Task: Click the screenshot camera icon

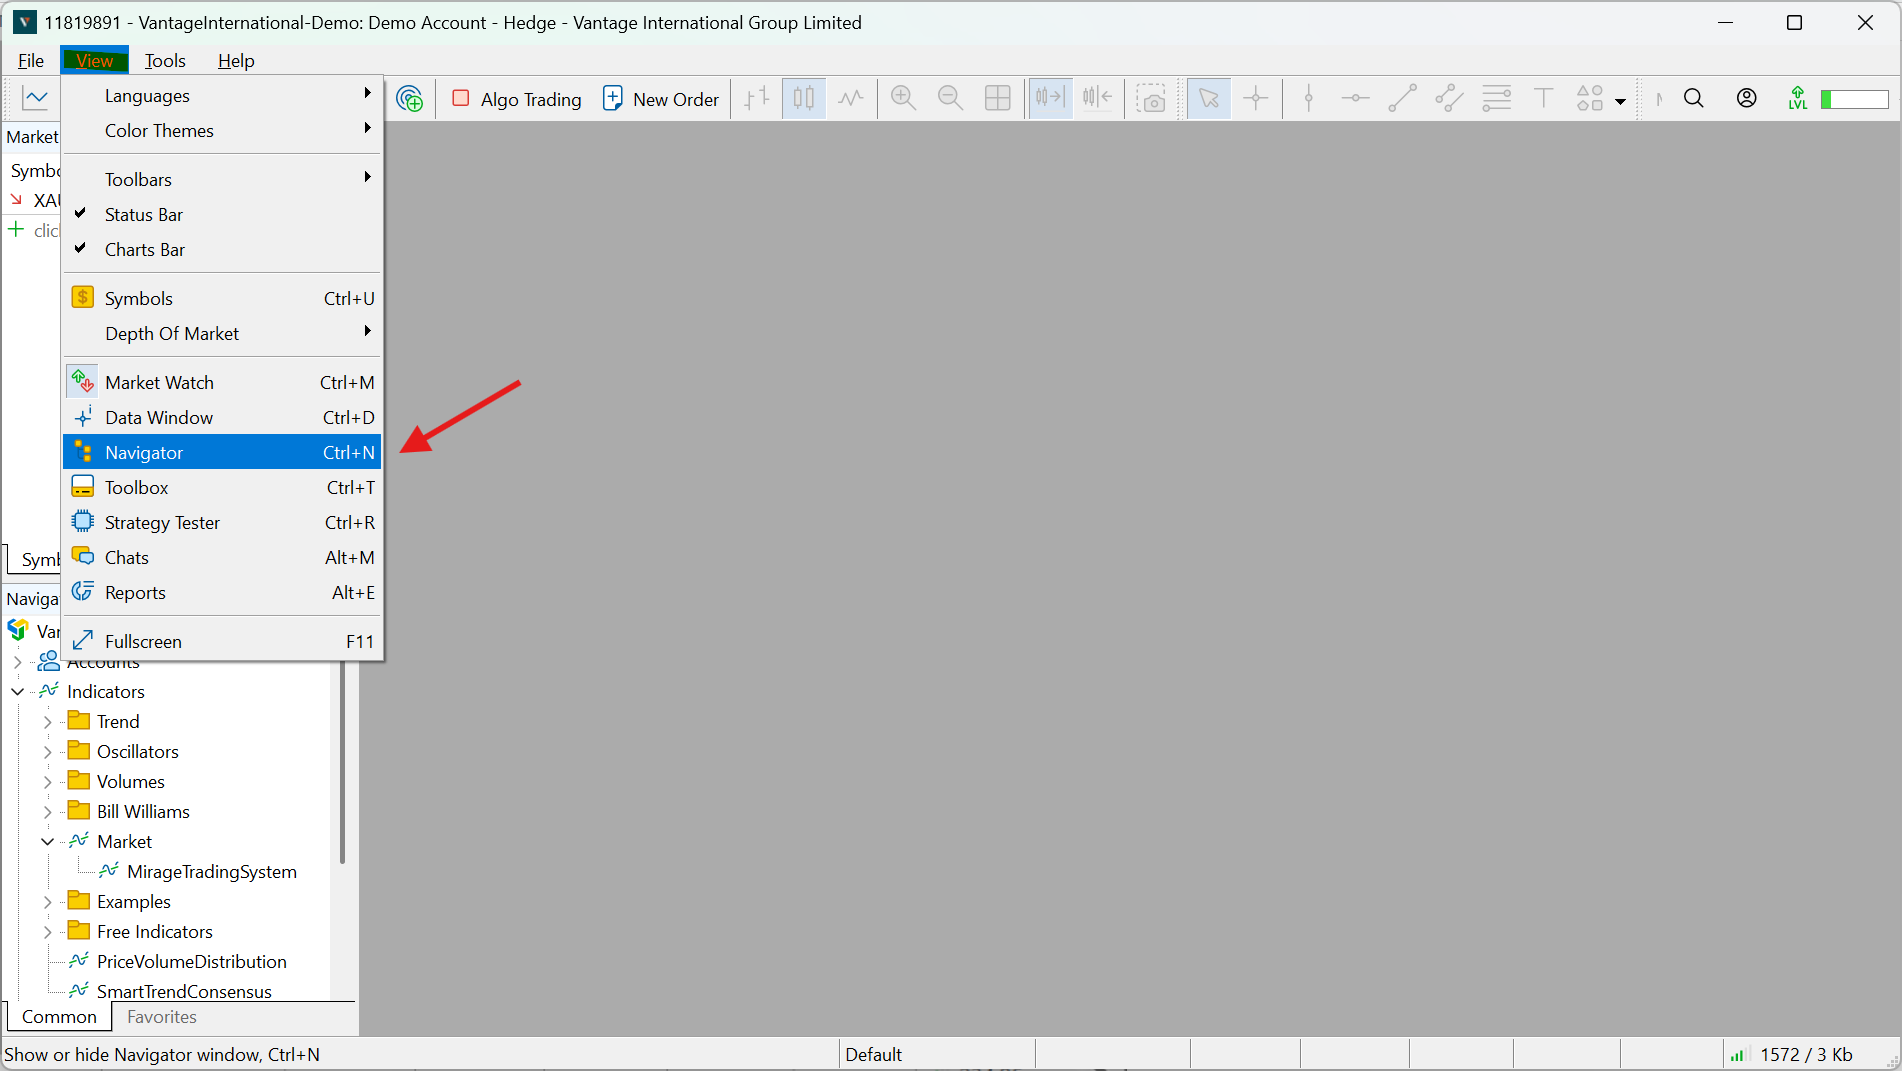Action: point(1152,98)
